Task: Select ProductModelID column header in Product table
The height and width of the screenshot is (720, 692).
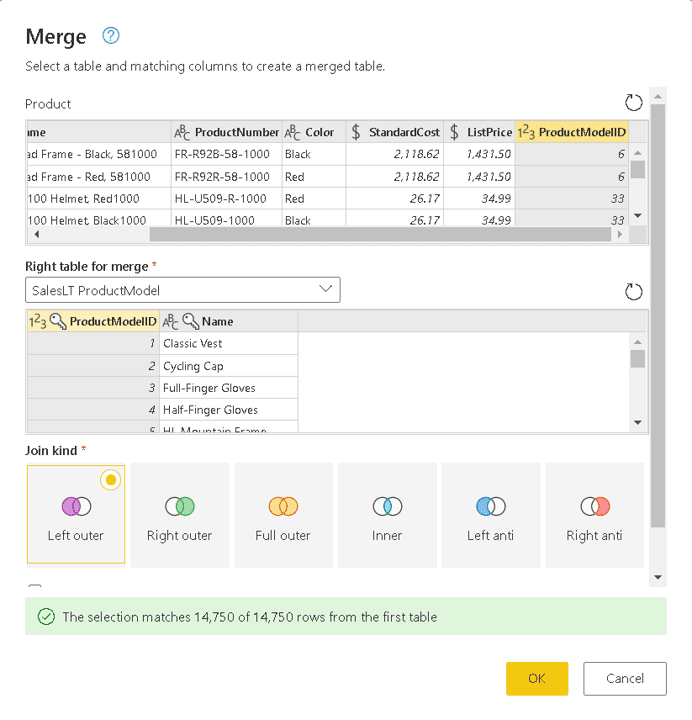Action: pos(572,132)
